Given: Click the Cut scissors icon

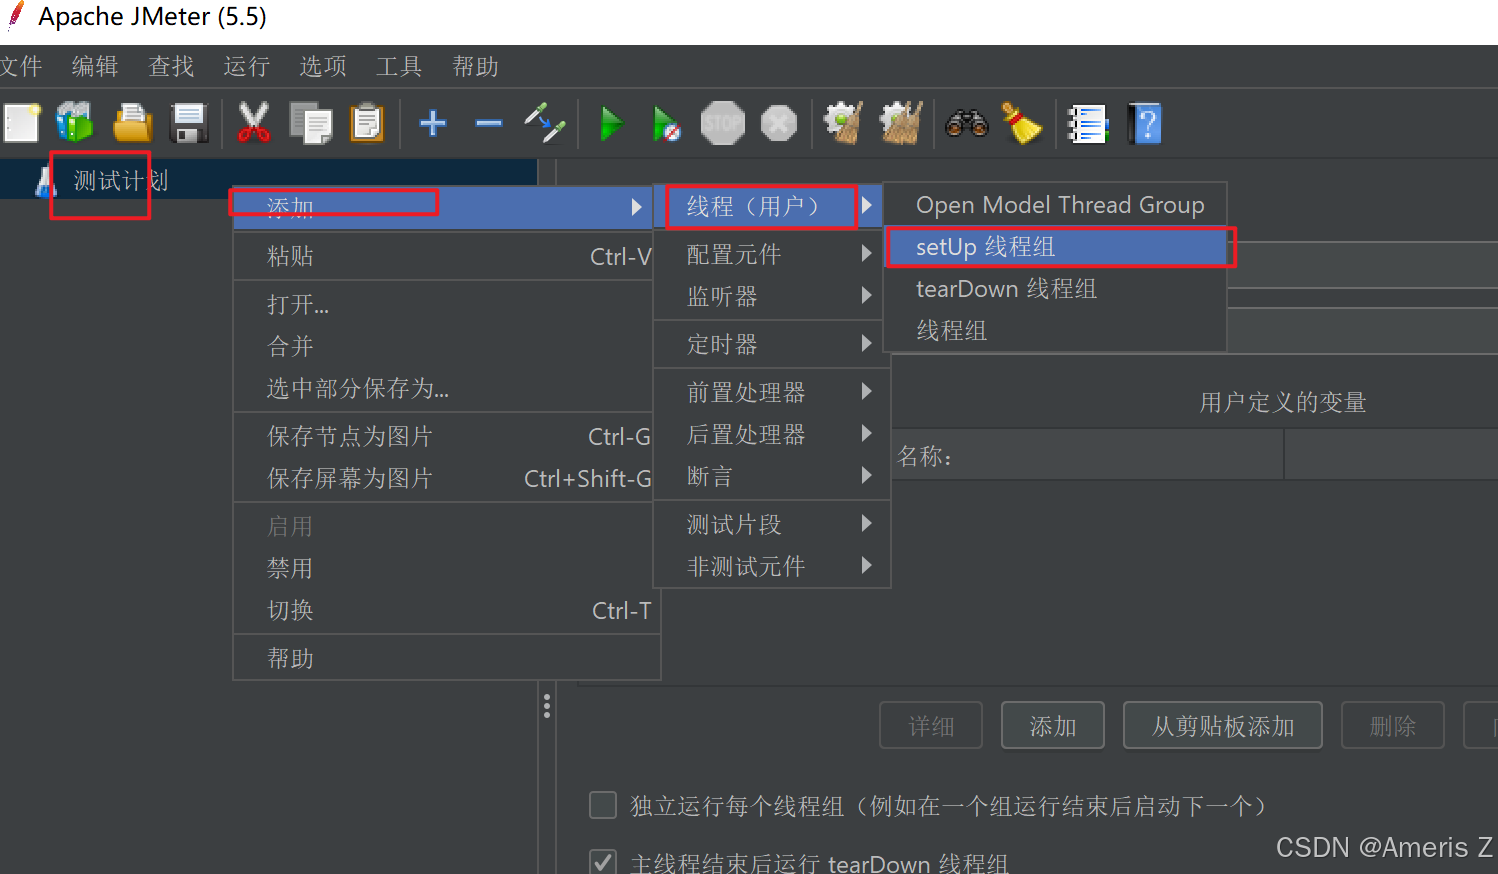Looking at the screenshot, I should pos(254,124).
